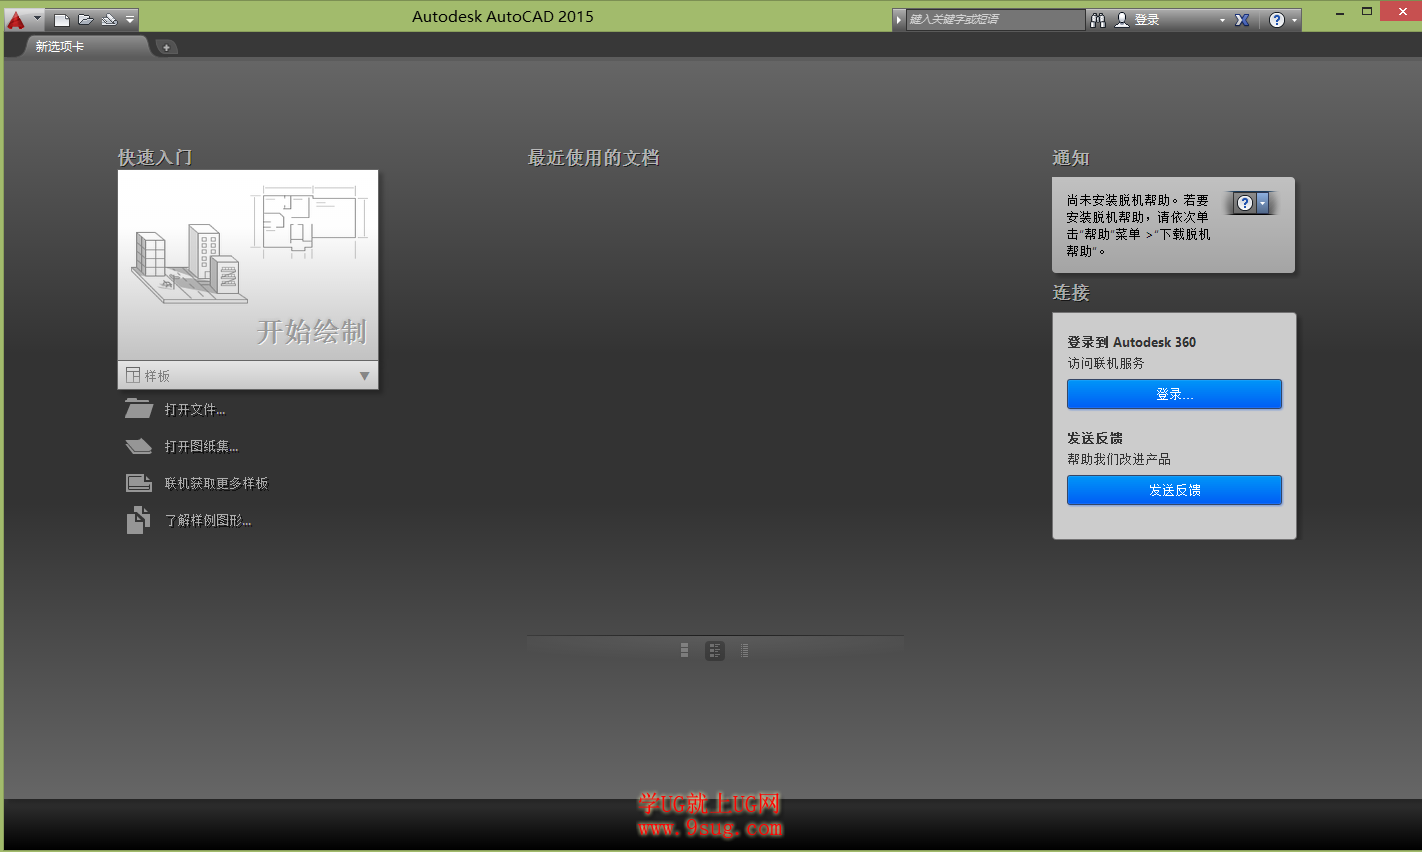Screen dimensions: 1422x852
Task: Expand the help dropdown arrow in title bar
Action: point(1294,20)
